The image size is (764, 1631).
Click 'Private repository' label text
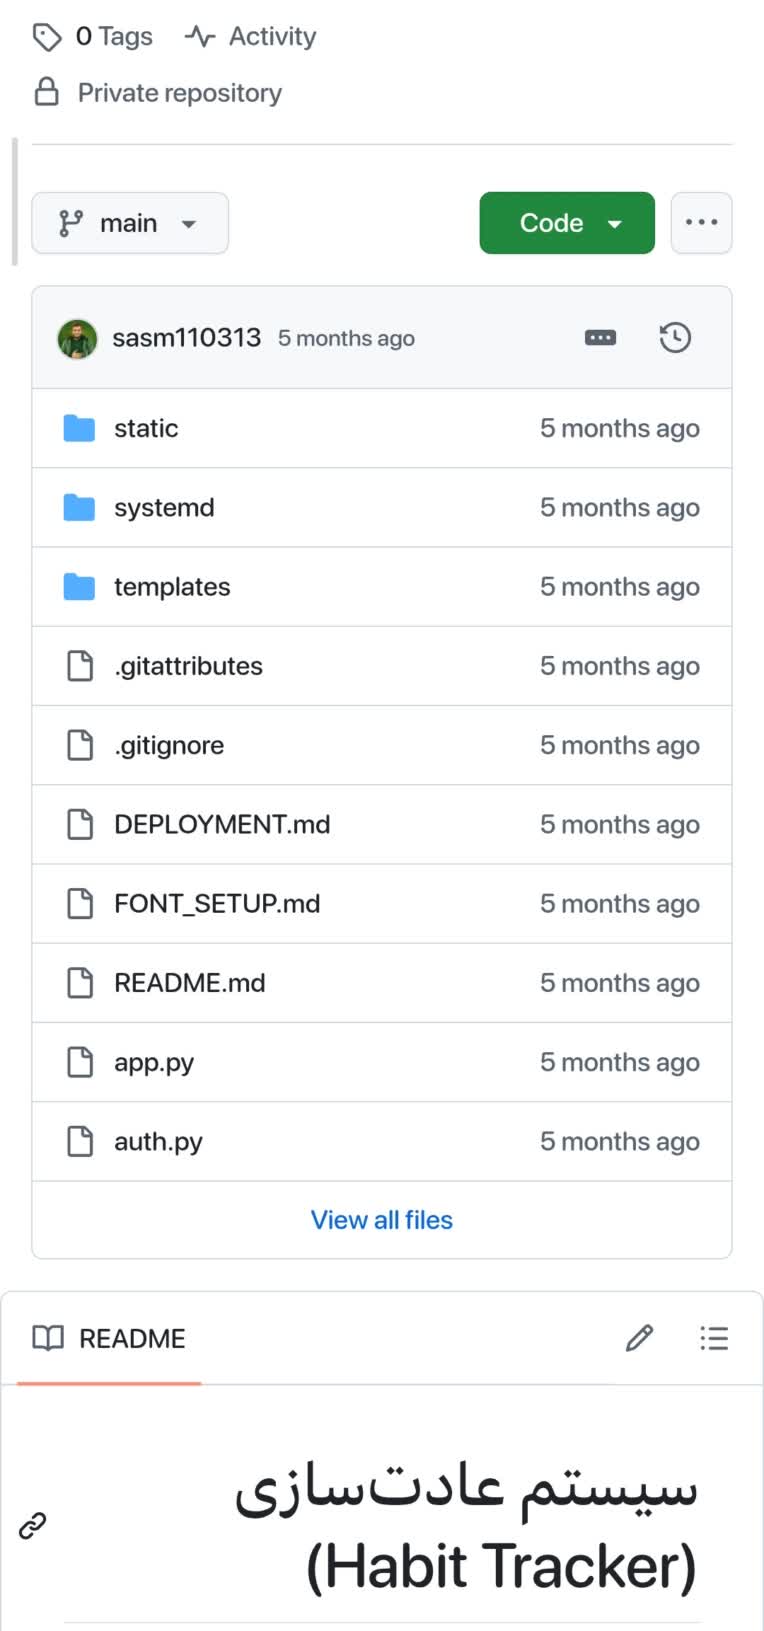click(x=180, y=93)
